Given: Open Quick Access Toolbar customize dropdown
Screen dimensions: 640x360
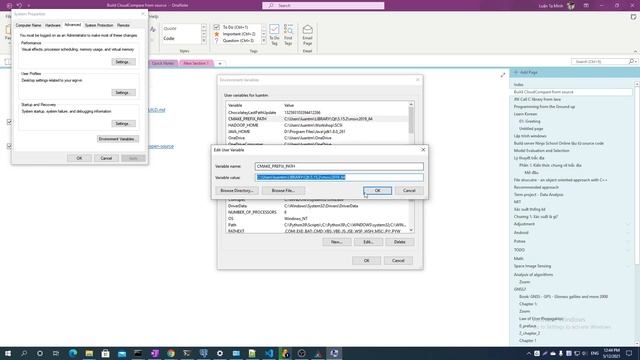Looking at the screenshot, I should tap(29, 6).
